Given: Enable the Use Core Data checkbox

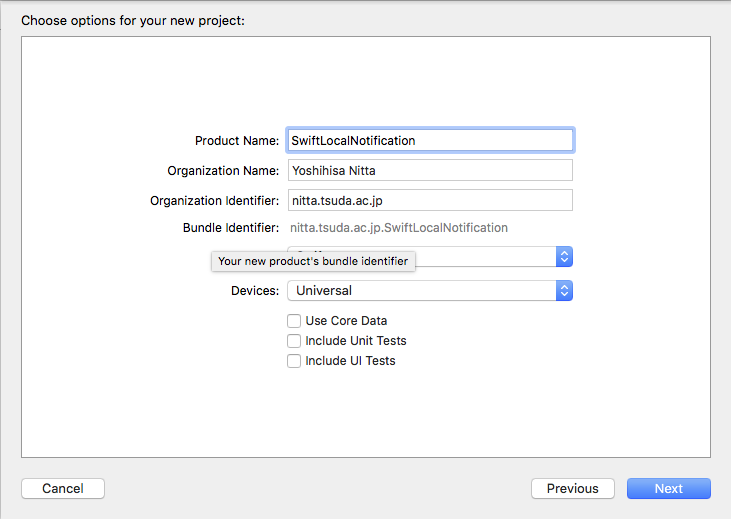Looking at the screenshot, I should tap(294, 321).
